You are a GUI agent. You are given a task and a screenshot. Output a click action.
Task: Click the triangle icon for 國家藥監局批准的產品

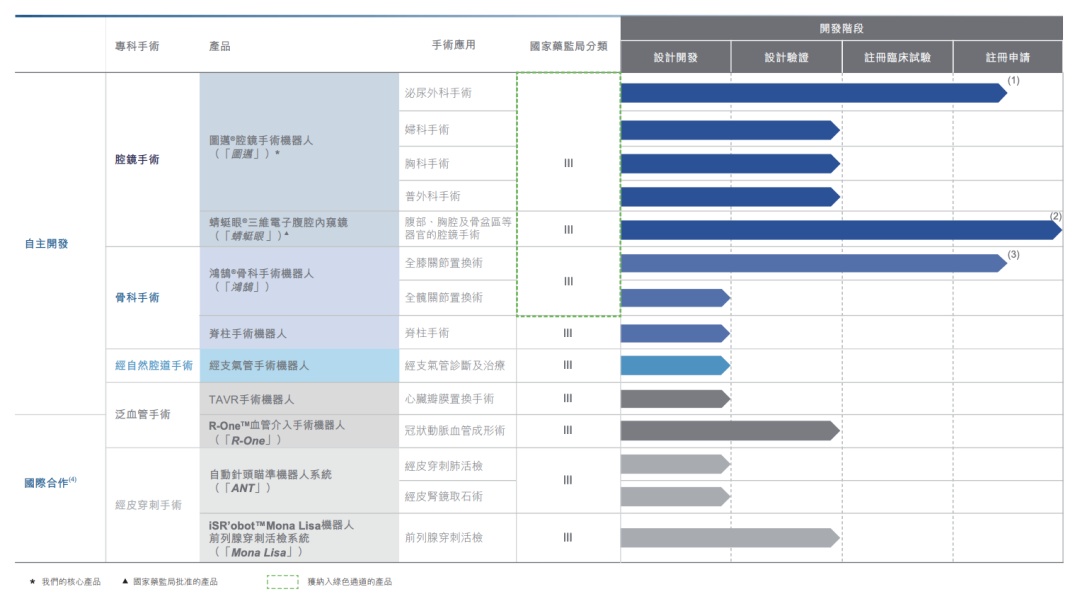coord(125,581)
